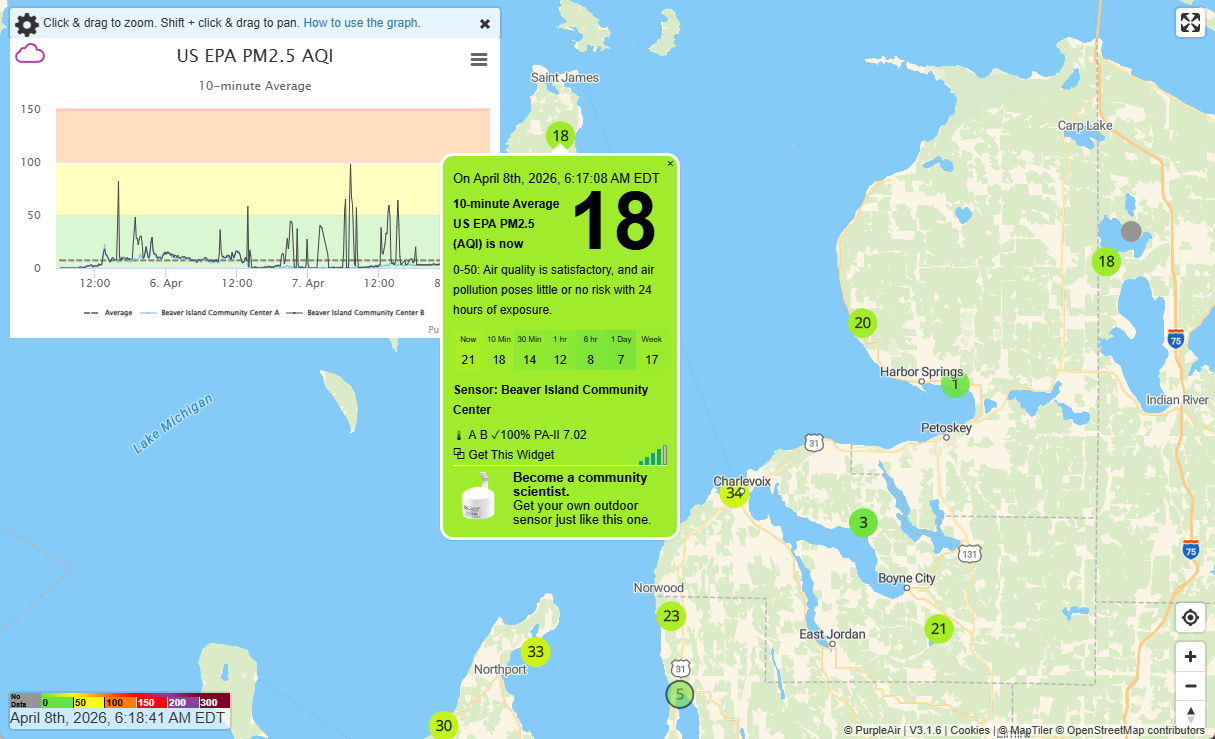Open the chart hamburger export menu

(479, 60)
